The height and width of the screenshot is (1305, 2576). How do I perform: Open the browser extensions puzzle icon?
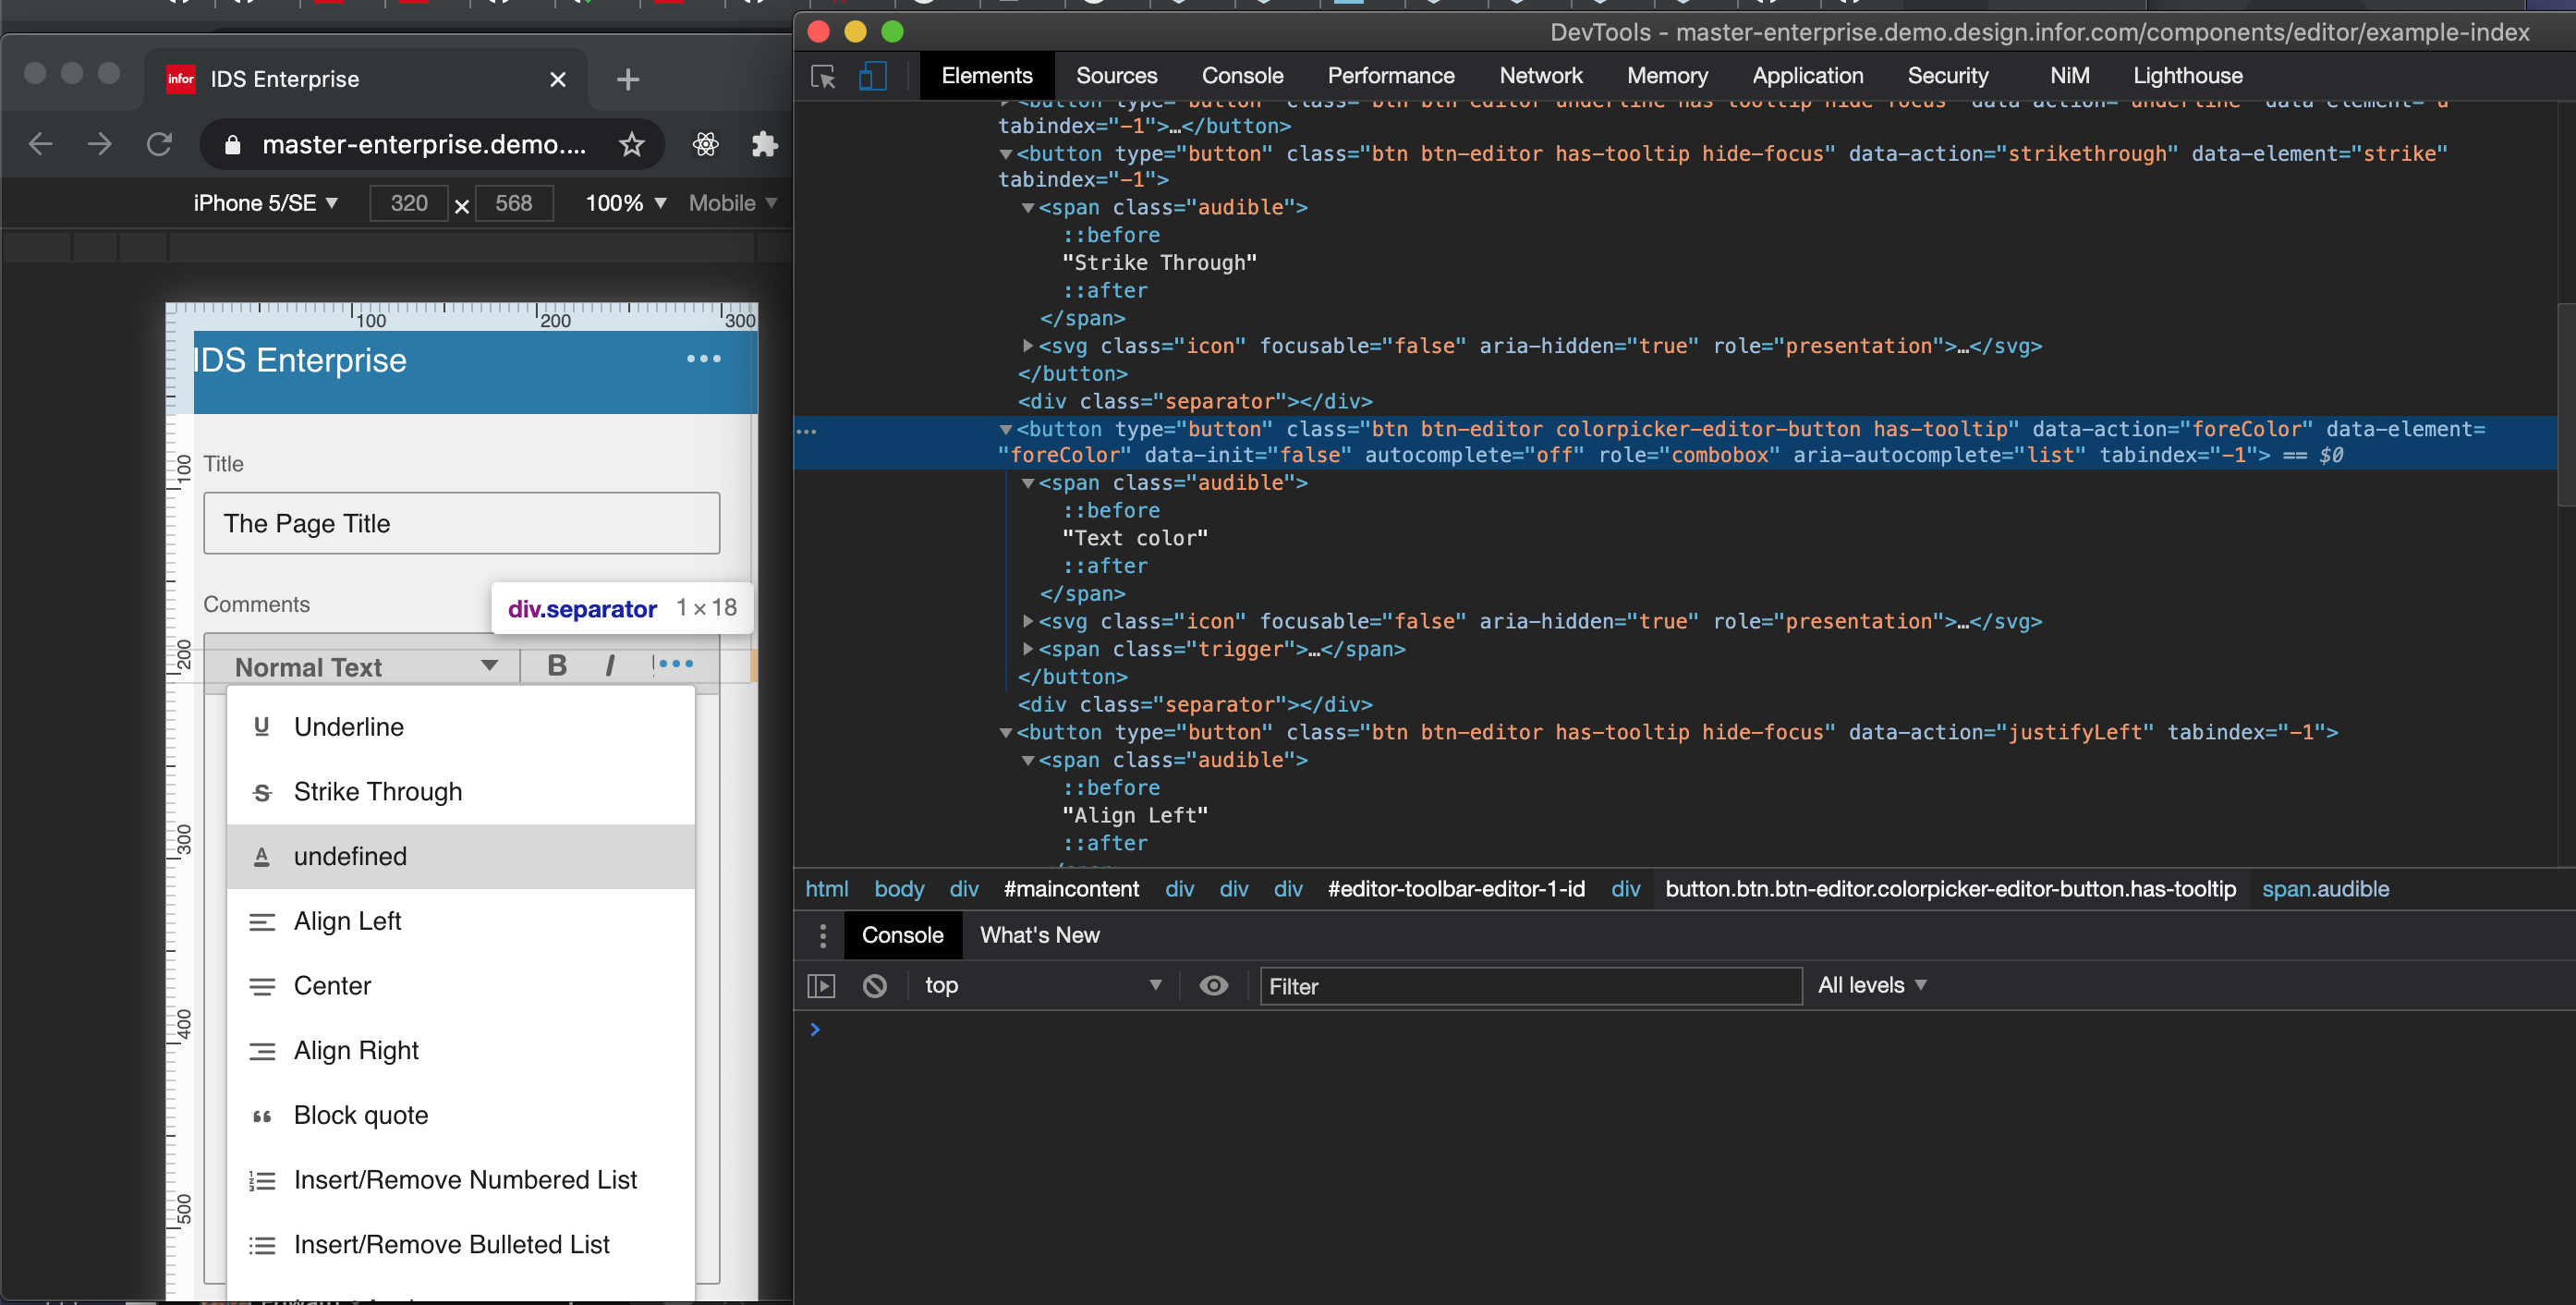coord(764,145)
